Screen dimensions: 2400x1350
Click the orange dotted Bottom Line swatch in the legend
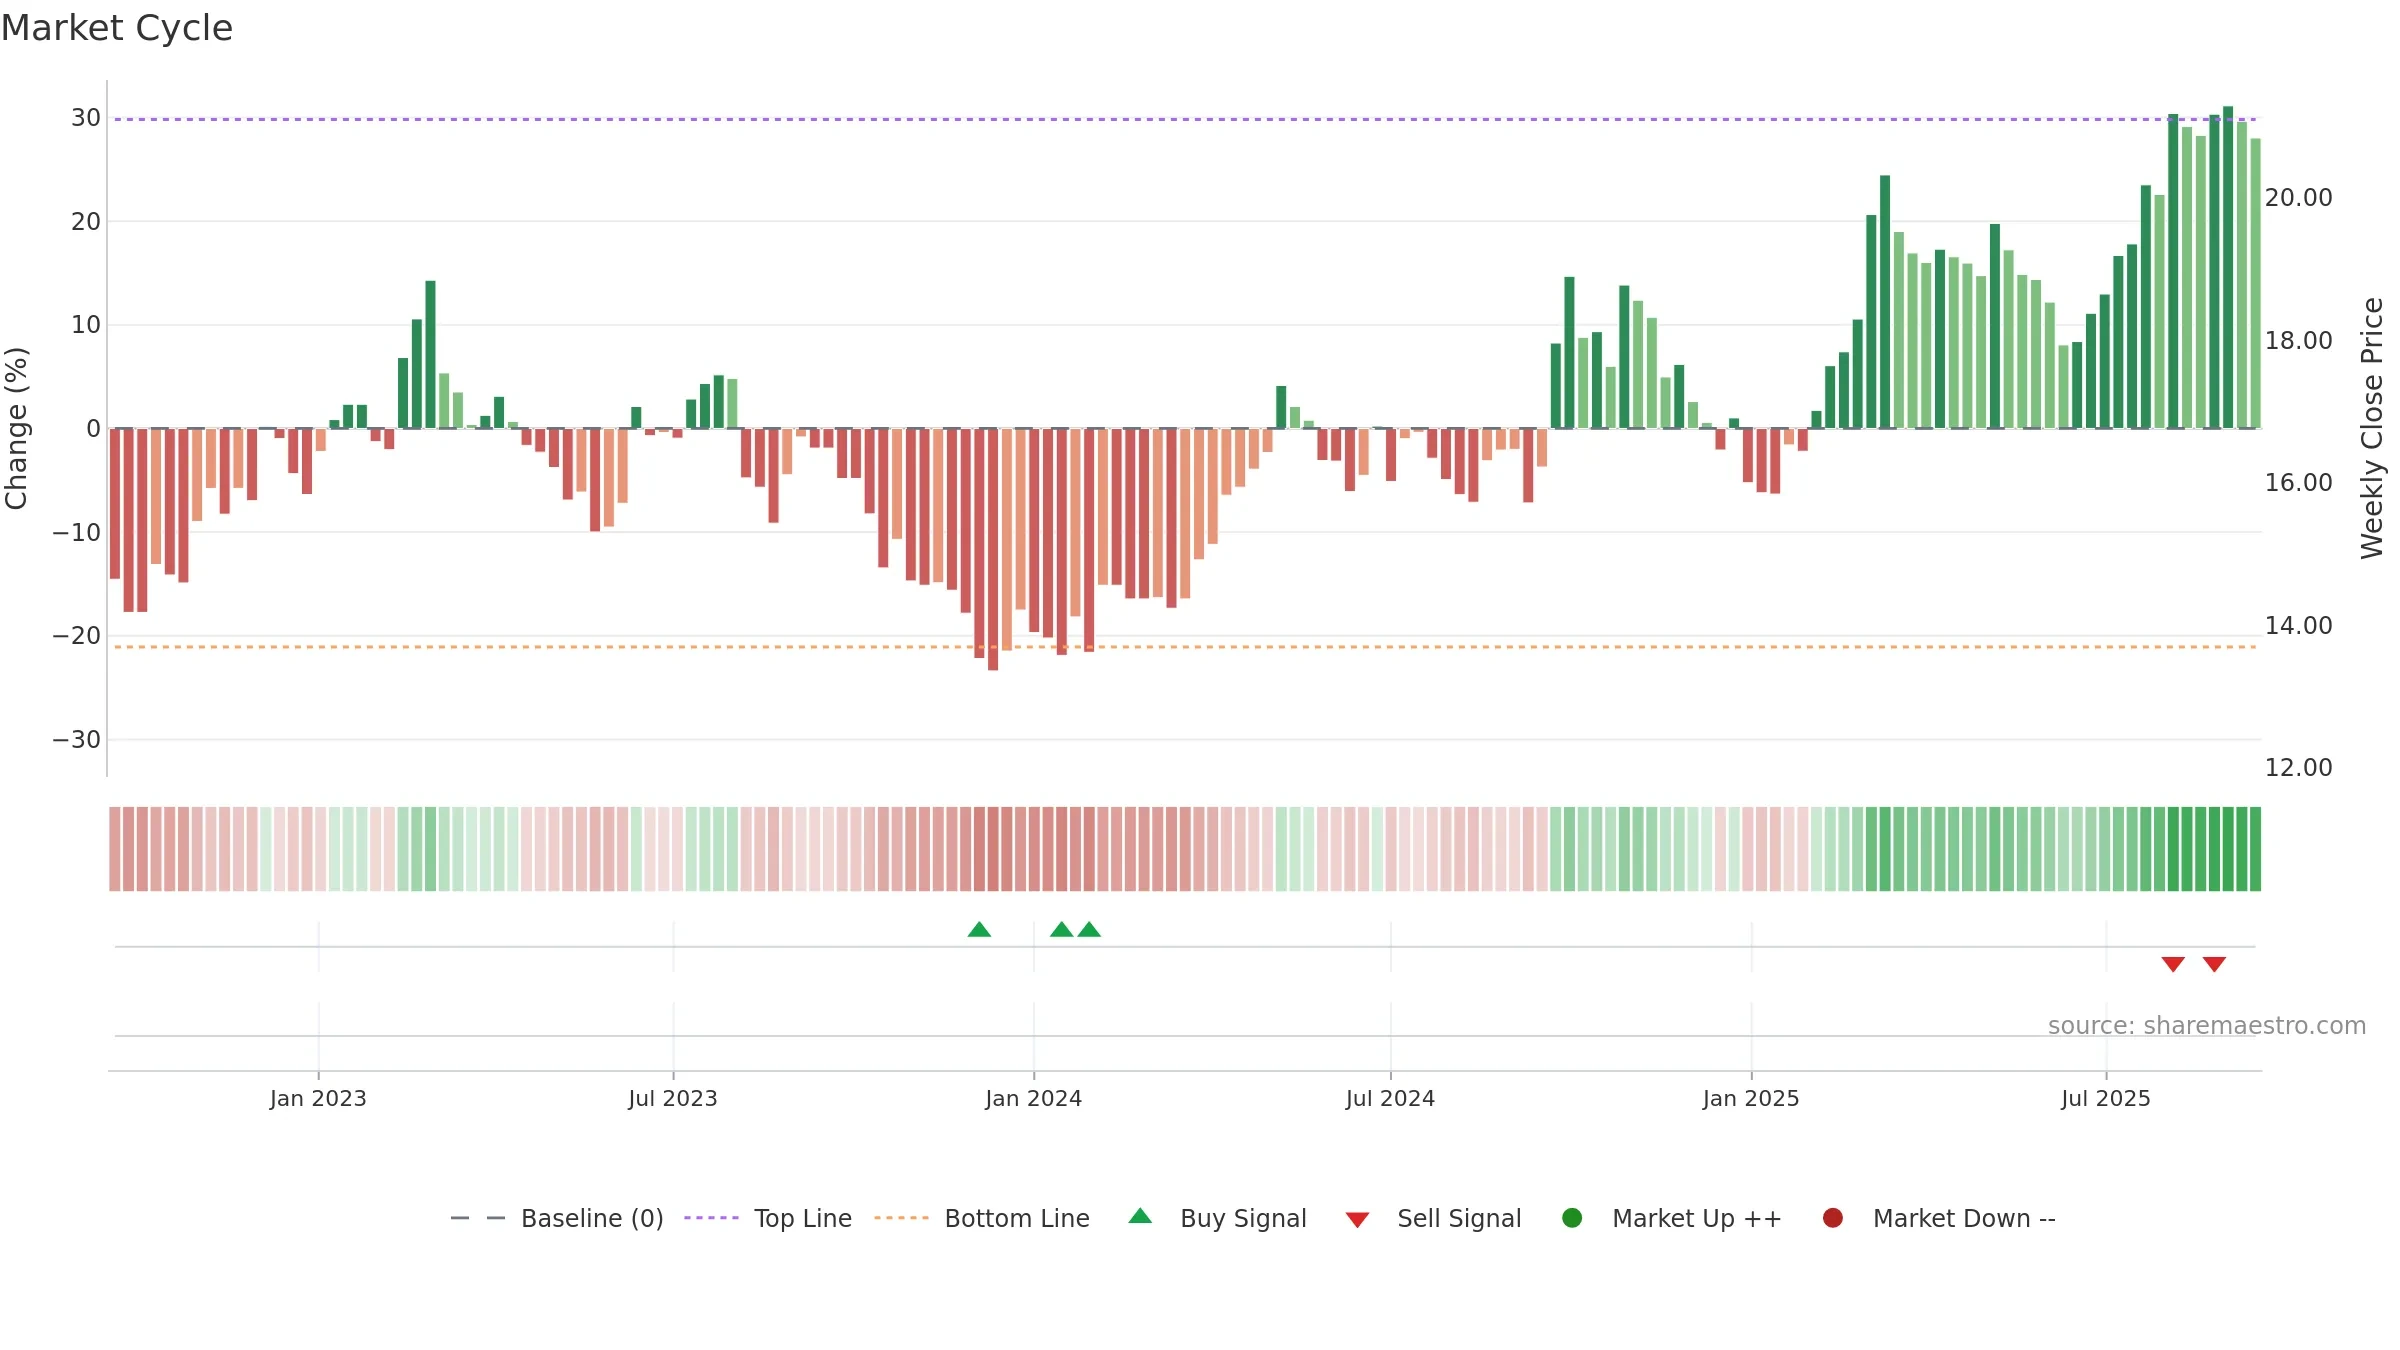901,1218
